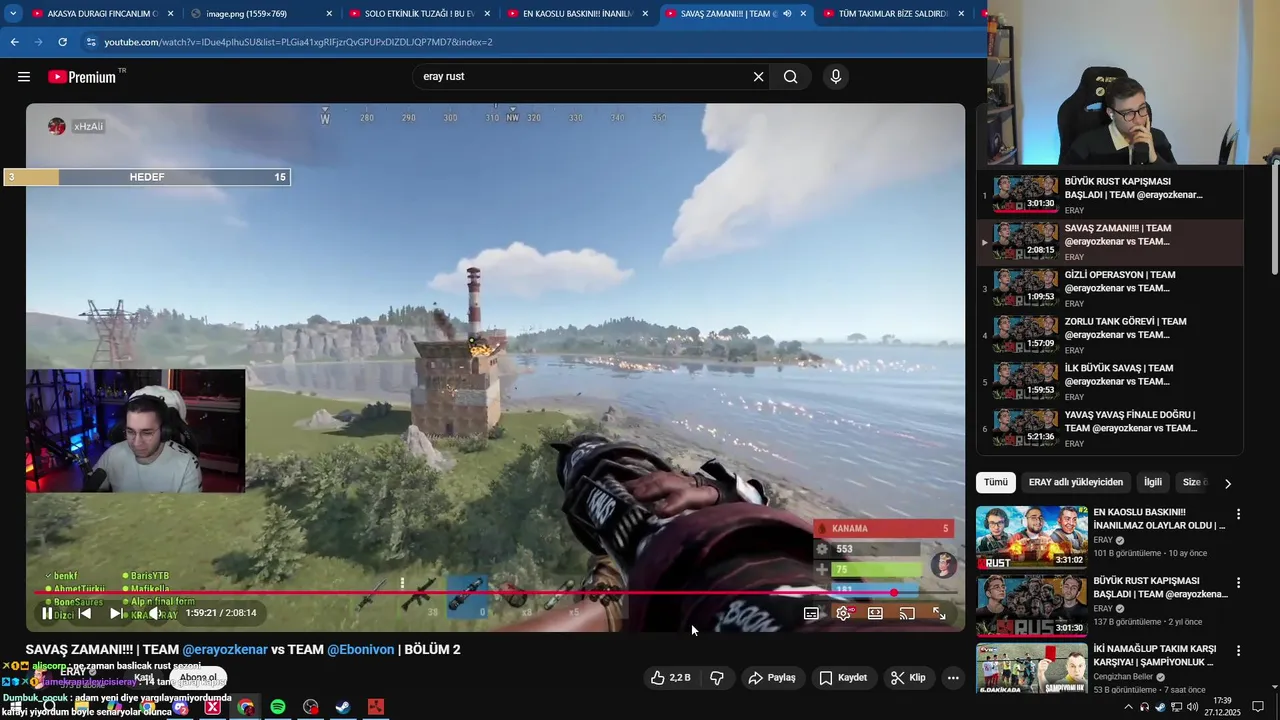Viewport: 1280px width, 720px height.
Task: Open Rust game icon in taskbar
Action: coord(375,708)
